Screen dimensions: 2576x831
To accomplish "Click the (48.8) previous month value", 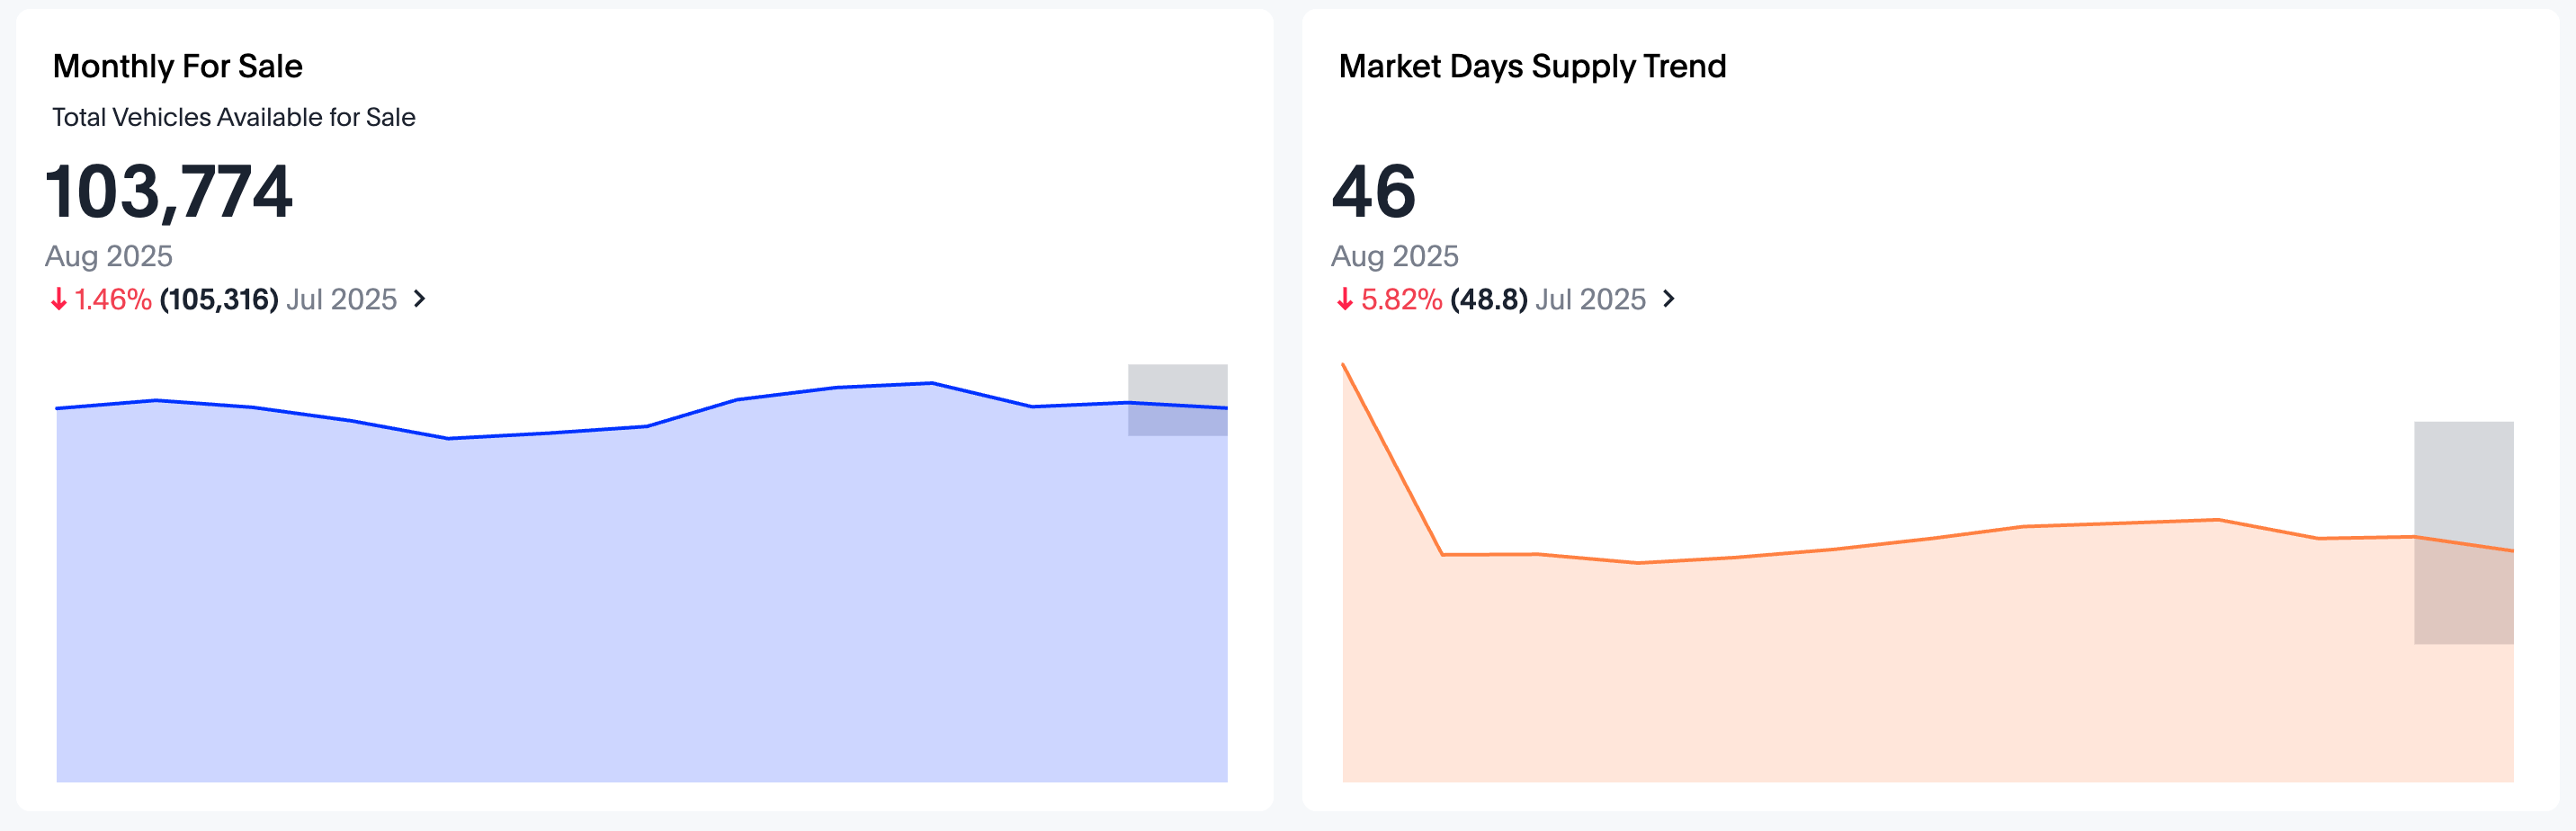I will [1489, 299].
